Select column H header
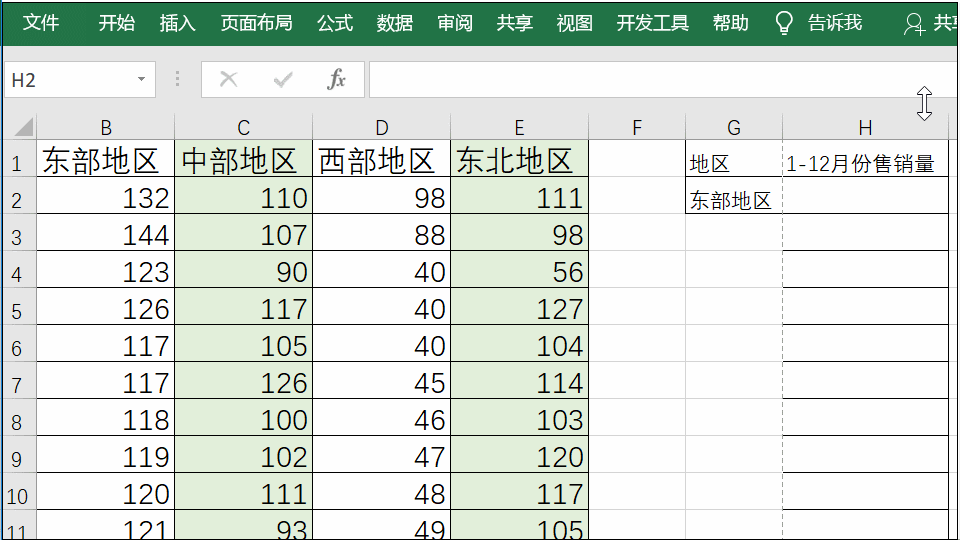 tap(865, 127)
